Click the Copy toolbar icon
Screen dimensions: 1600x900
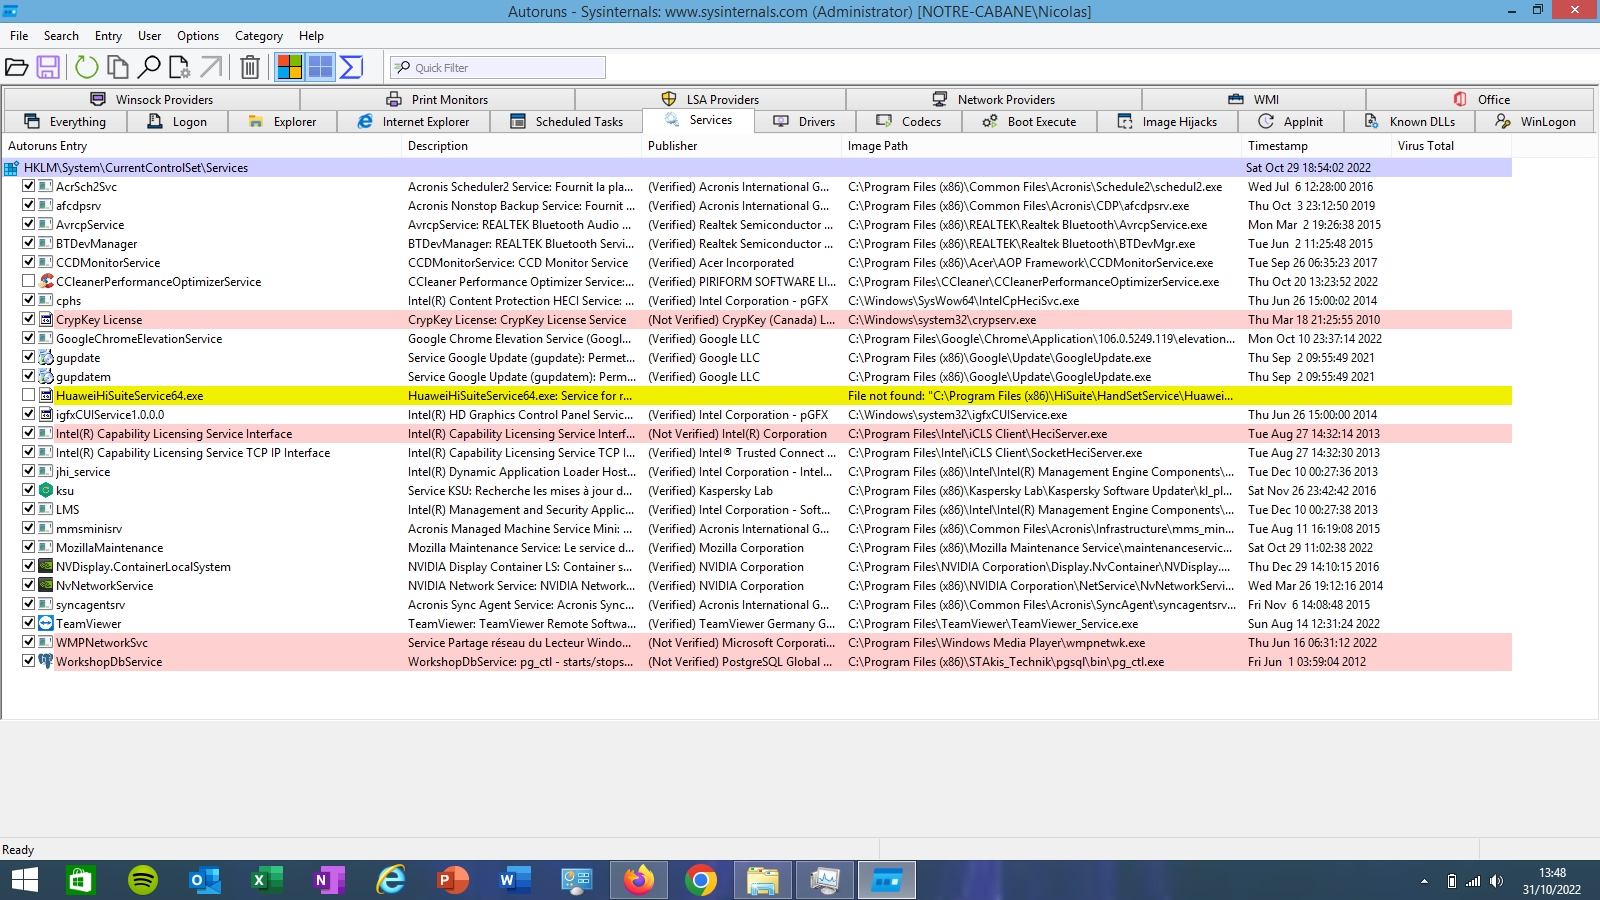(118, 67)
